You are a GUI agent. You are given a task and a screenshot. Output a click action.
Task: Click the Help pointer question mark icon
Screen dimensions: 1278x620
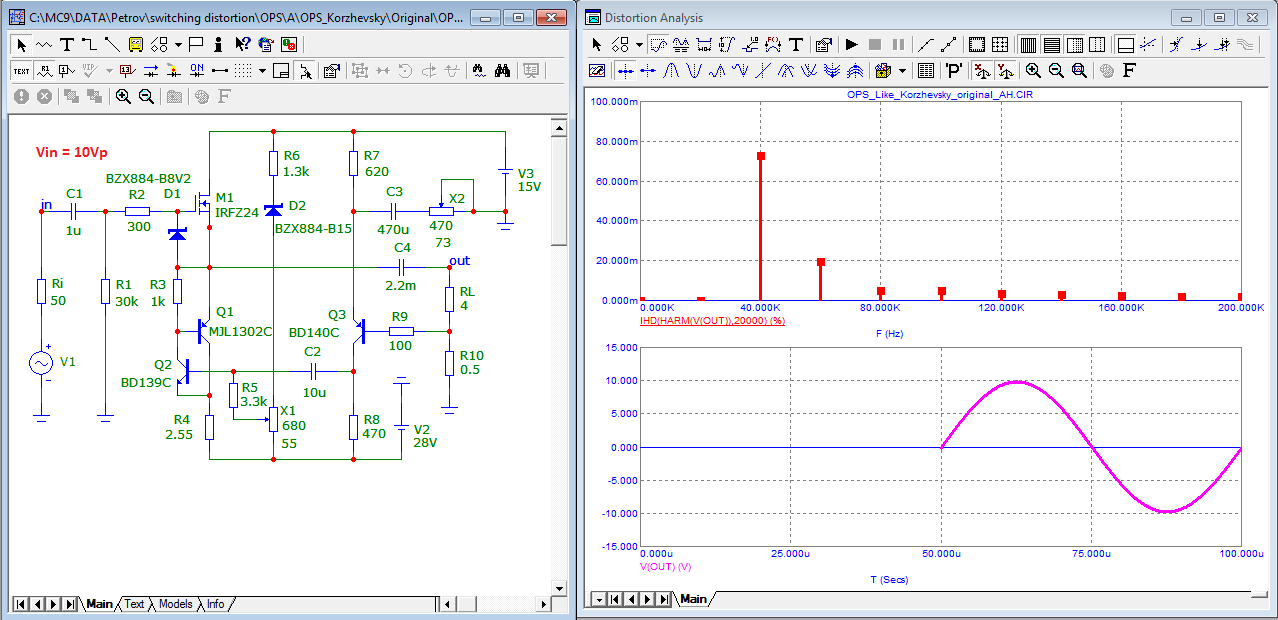tap(242, 44)
